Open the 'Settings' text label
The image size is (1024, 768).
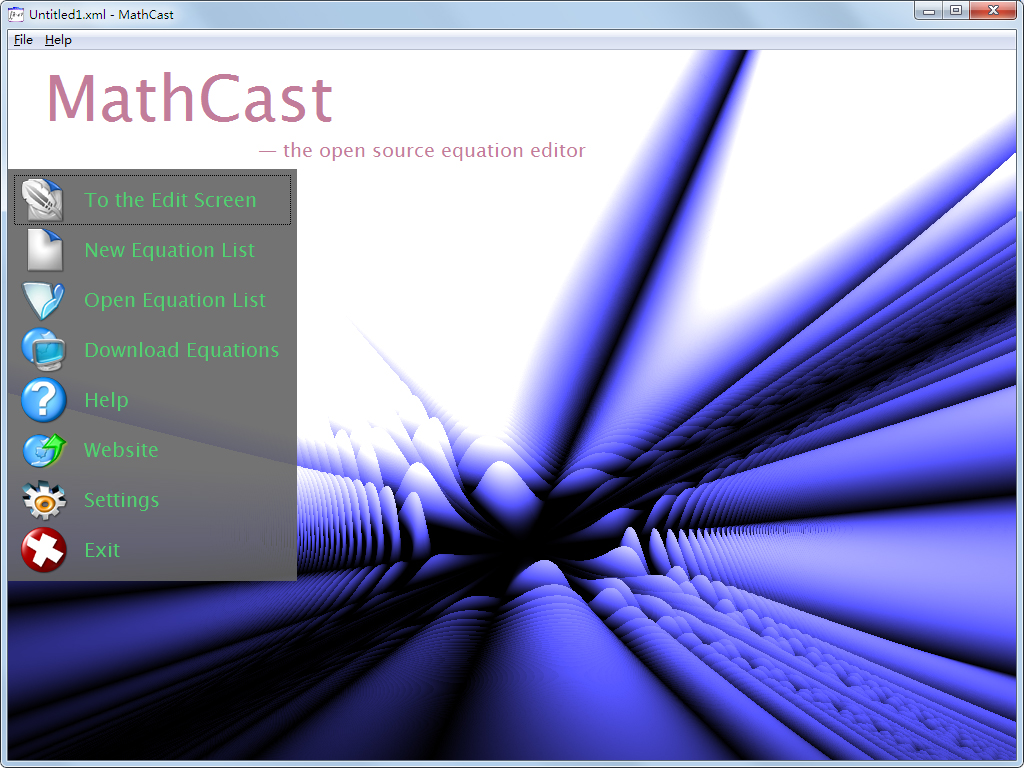pos(121,500)
